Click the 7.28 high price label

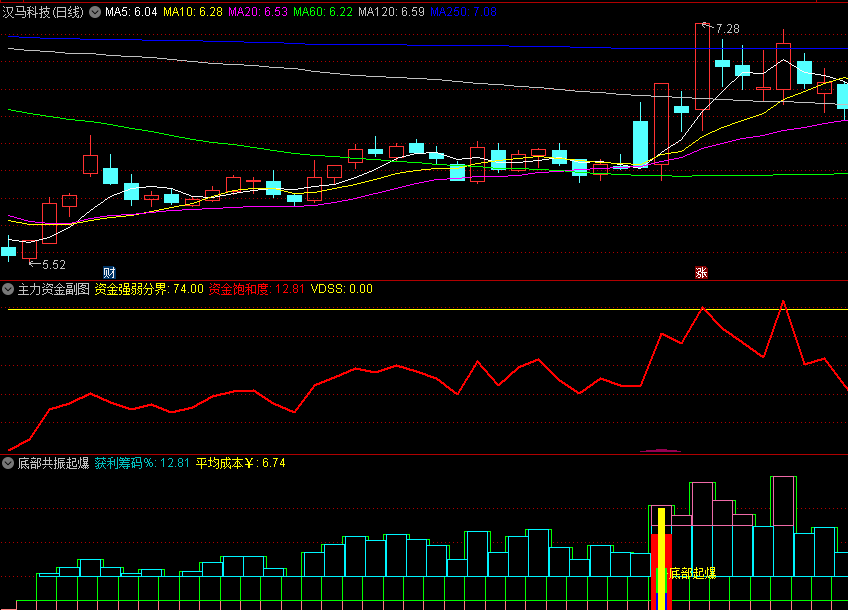[x=727, y=29]
